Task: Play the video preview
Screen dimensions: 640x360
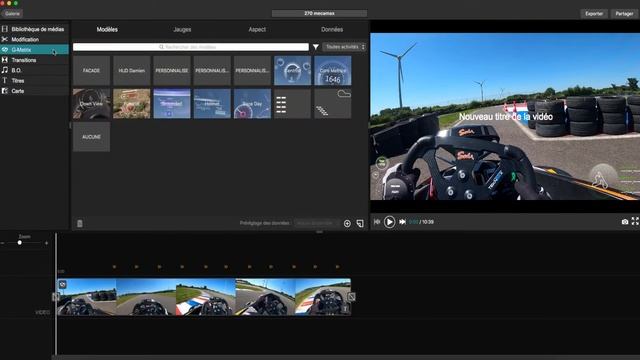Action: 389,222
